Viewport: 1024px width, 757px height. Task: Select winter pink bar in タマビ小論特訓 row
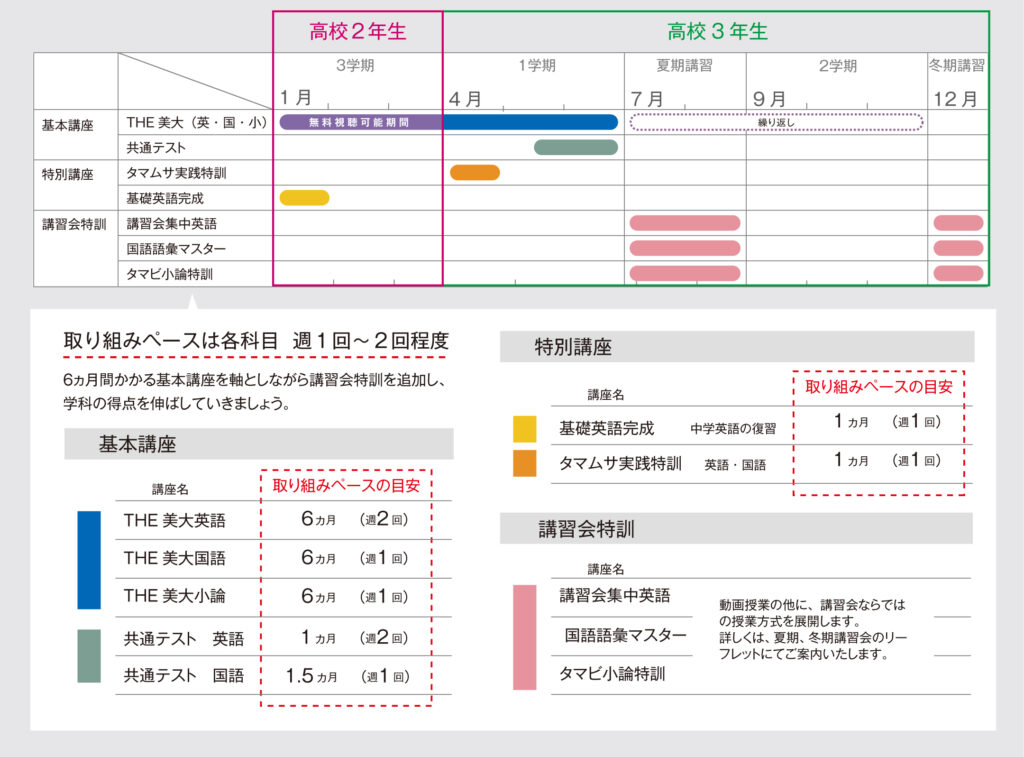click(x=958, y=273)
